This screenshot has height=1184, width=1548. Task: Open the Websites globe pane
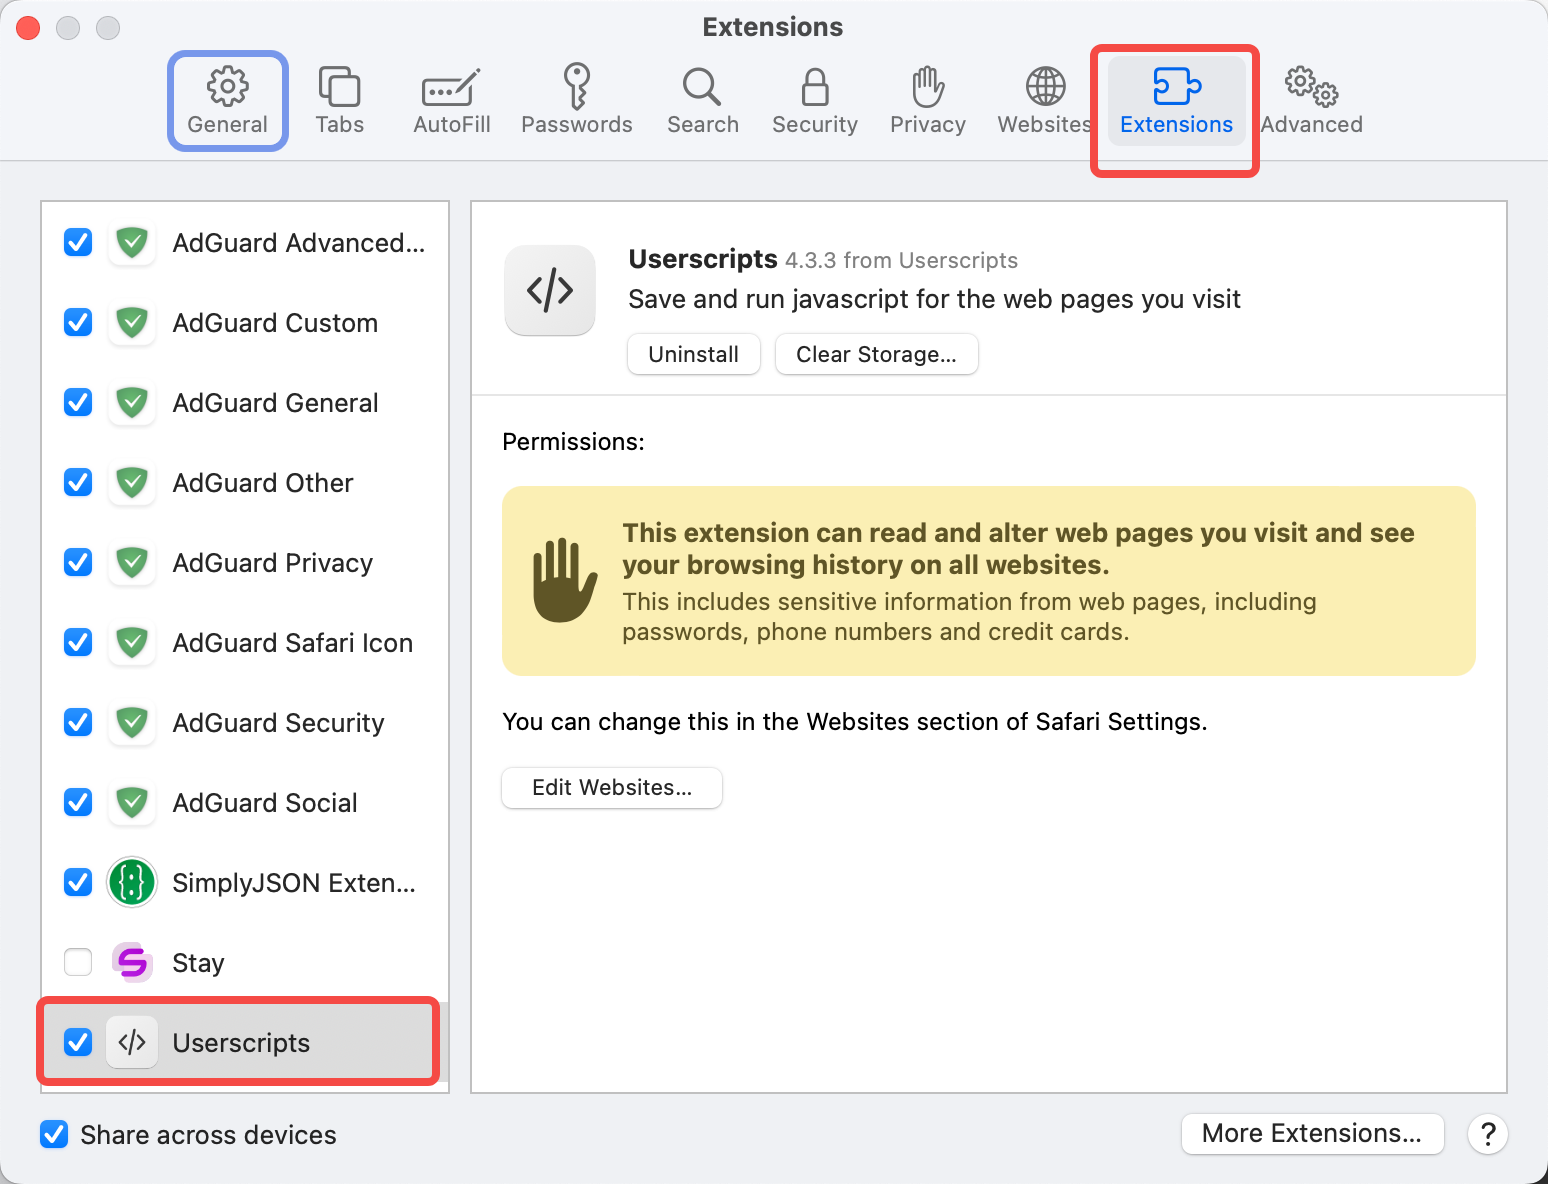click(1045, 87)
